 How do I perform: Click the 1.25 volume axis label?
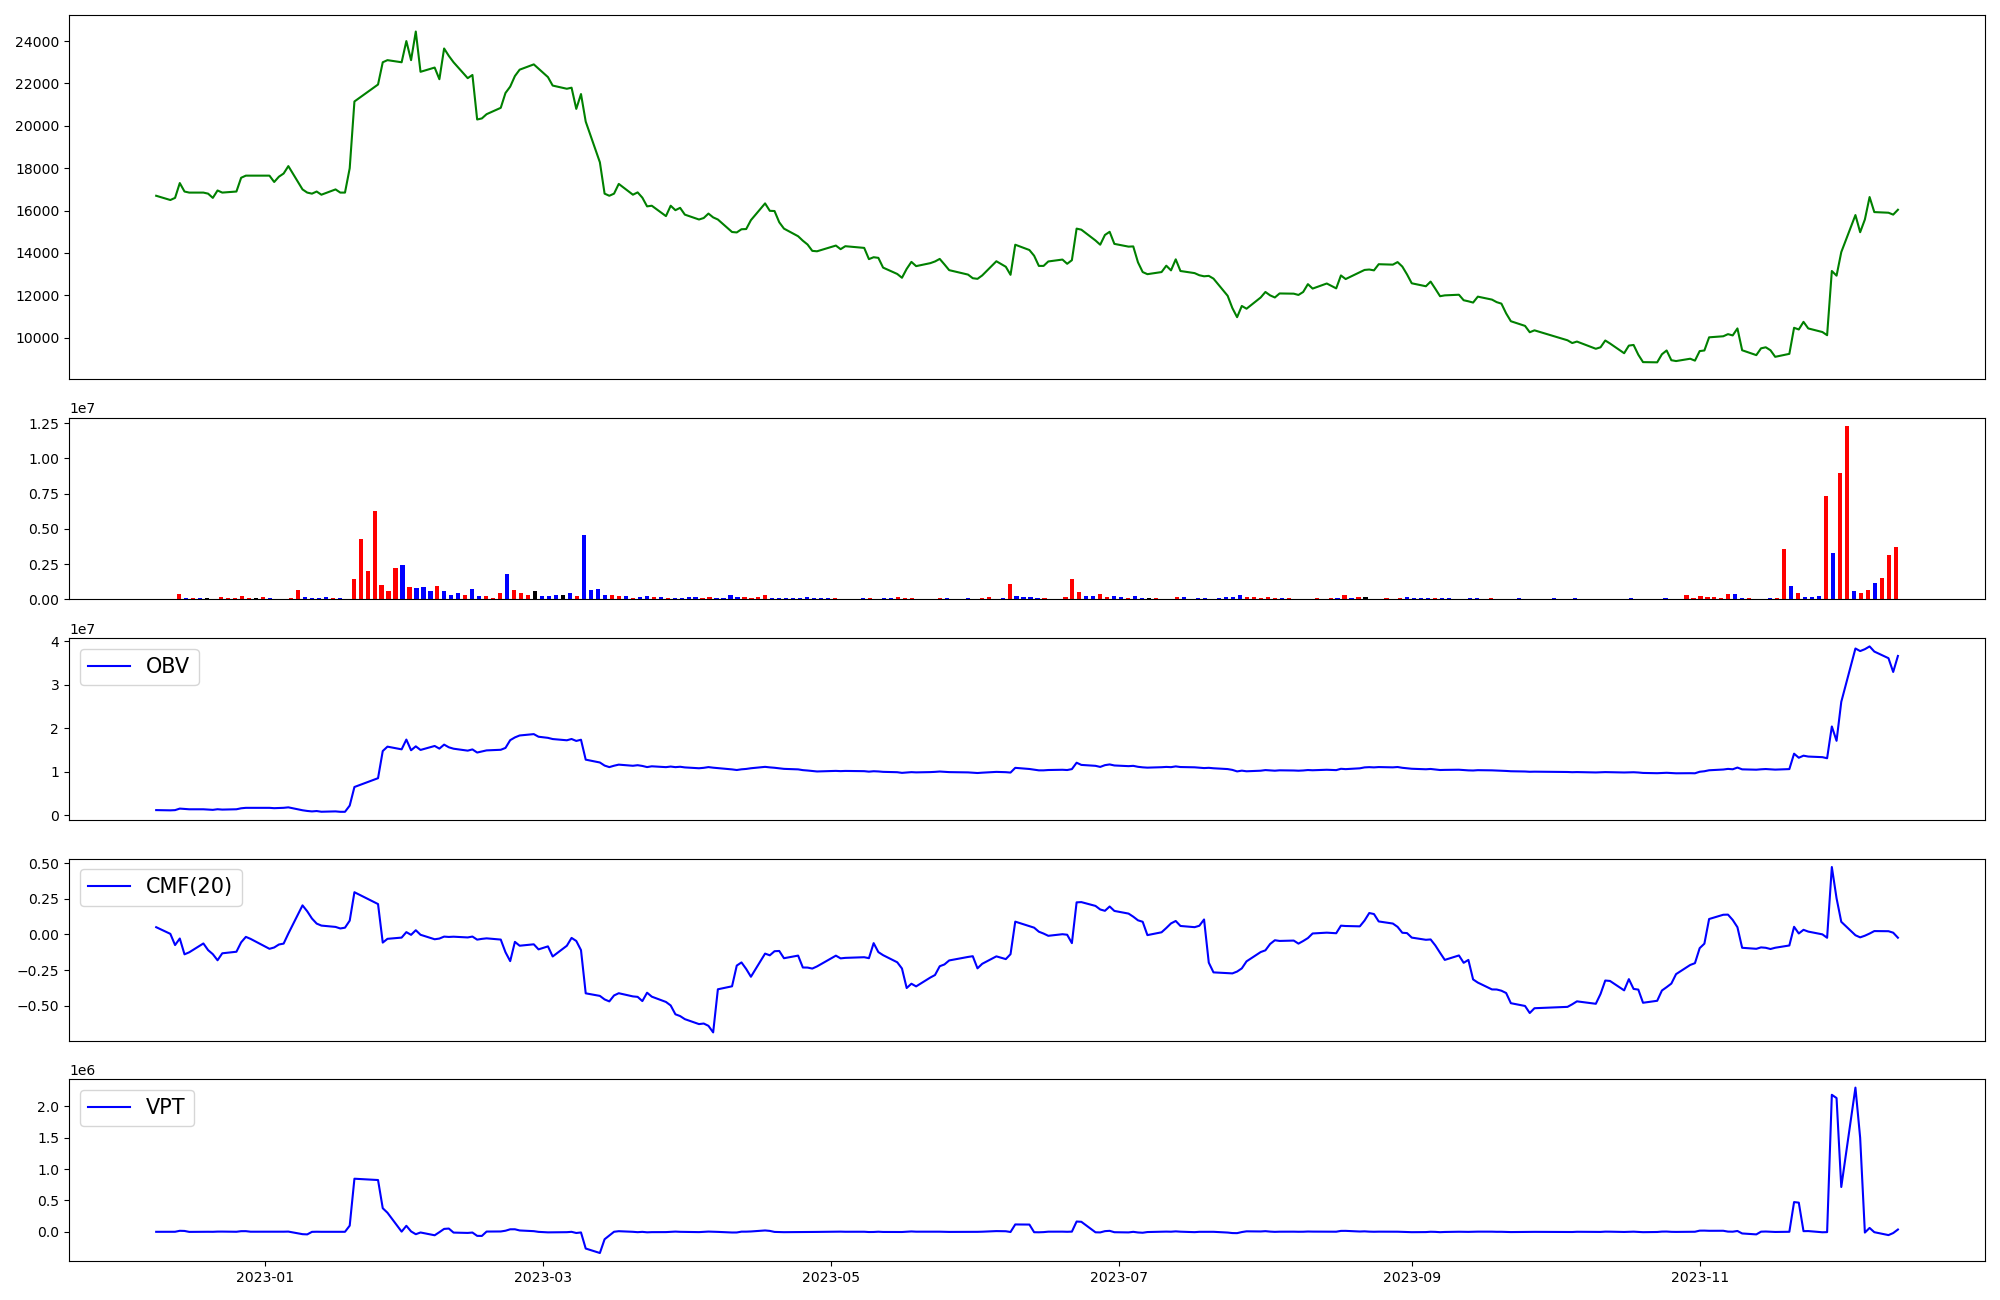click(x=43, y=424)
